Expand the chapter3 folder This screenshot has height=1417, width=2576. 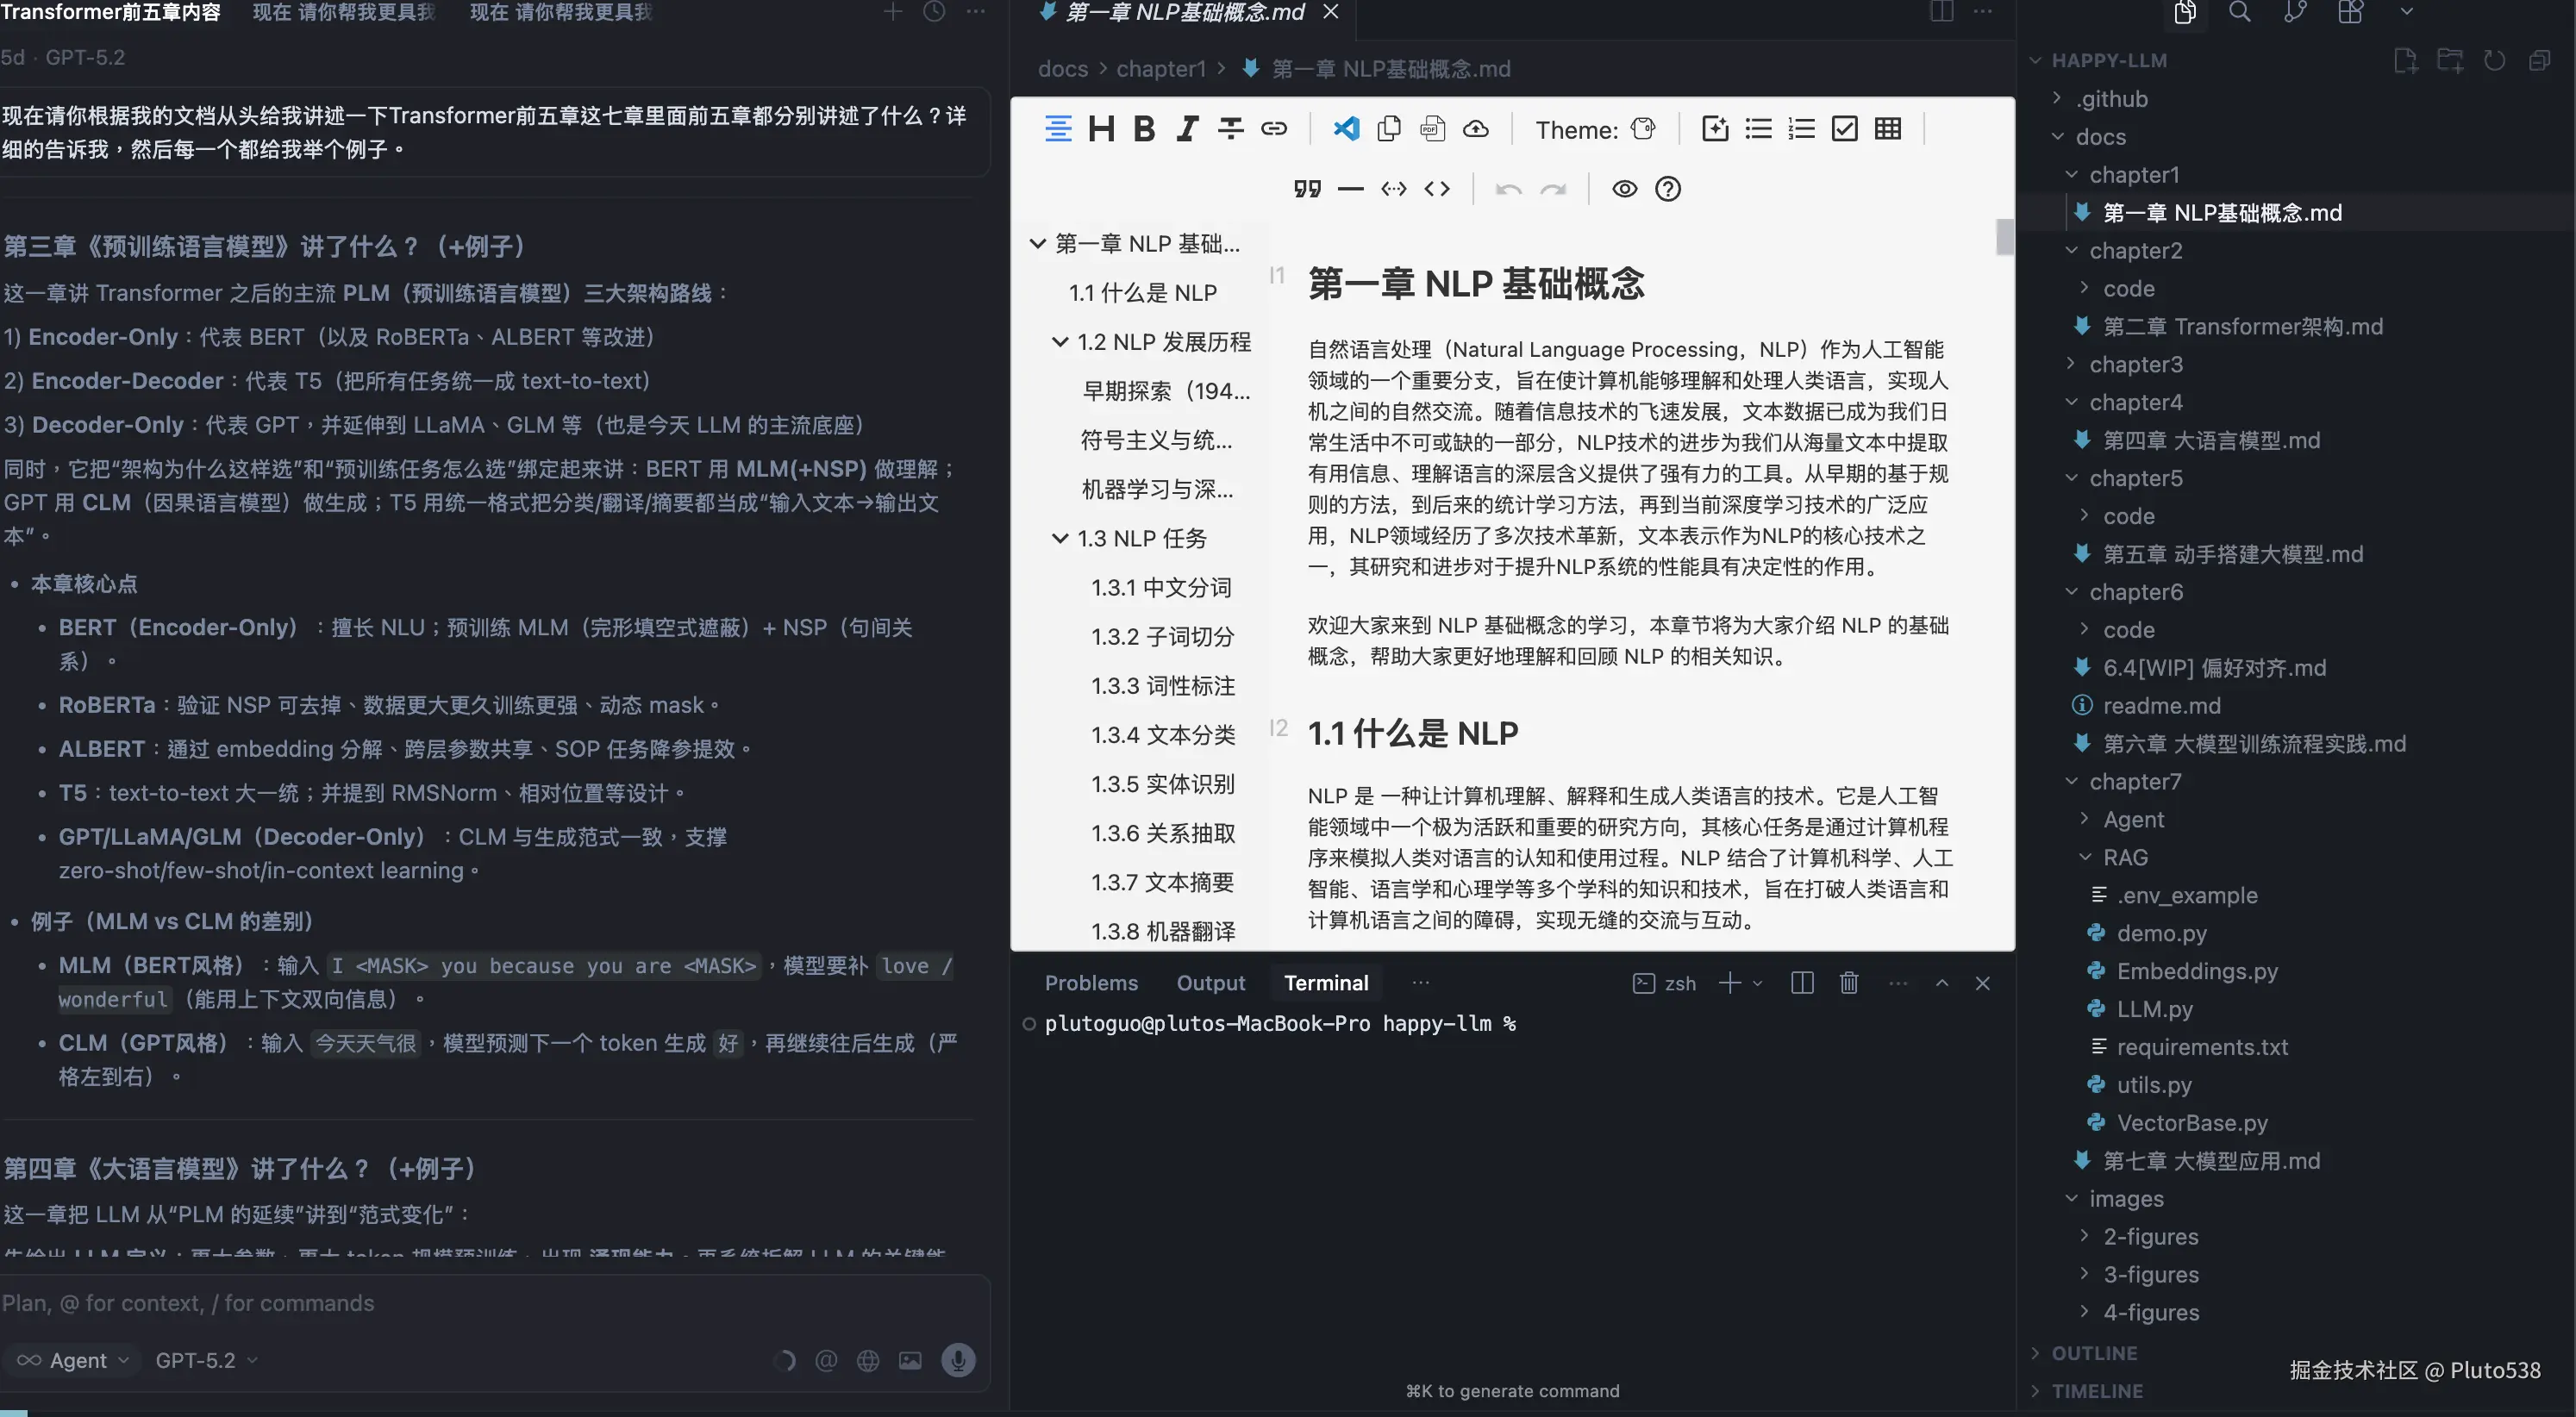[x=2135, y=364]
